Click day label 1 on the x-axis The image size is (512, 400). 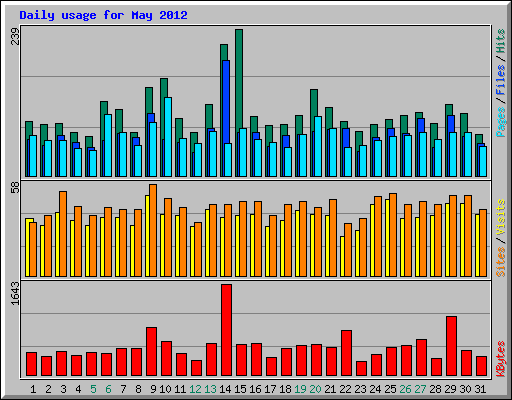click(33, 389)
